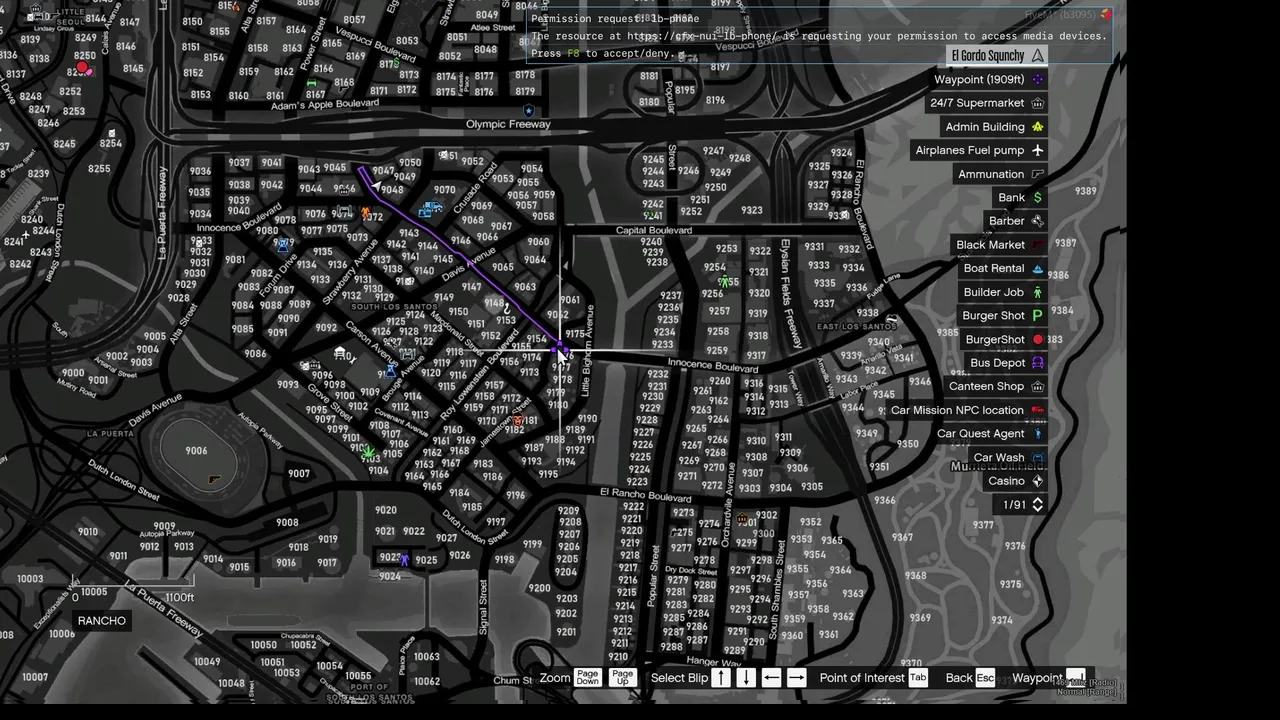
Task: Click the Tab key for Point of Interest
Action: [917, 678]
